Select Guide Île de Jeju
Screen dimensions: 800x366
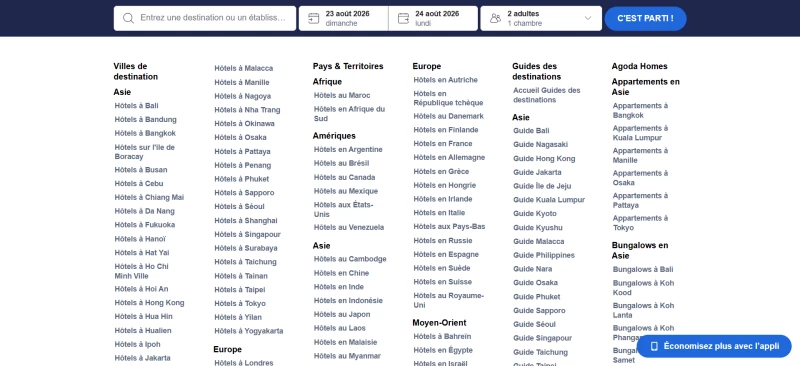[x=542, y=186]
